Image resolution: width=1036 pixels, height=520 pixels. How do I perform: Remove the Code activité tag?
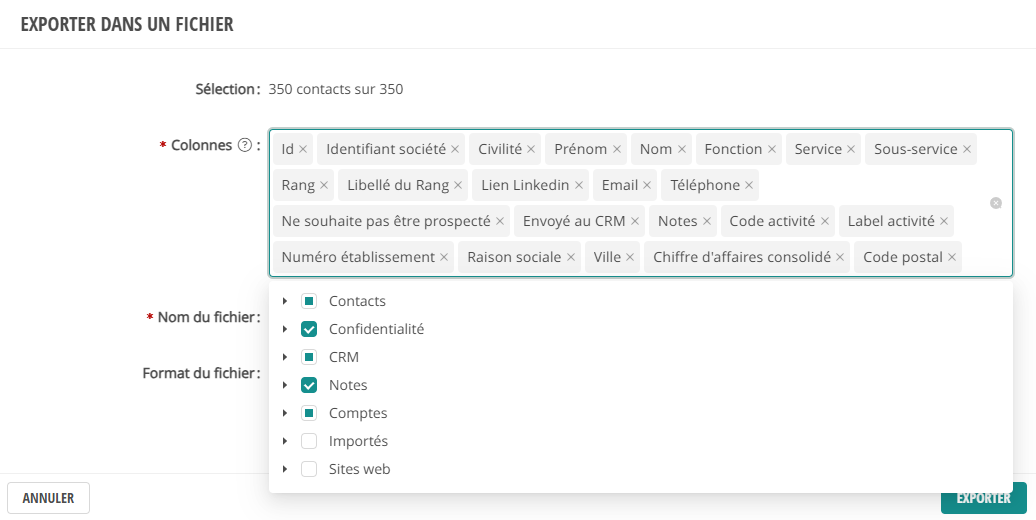(825, 221)
